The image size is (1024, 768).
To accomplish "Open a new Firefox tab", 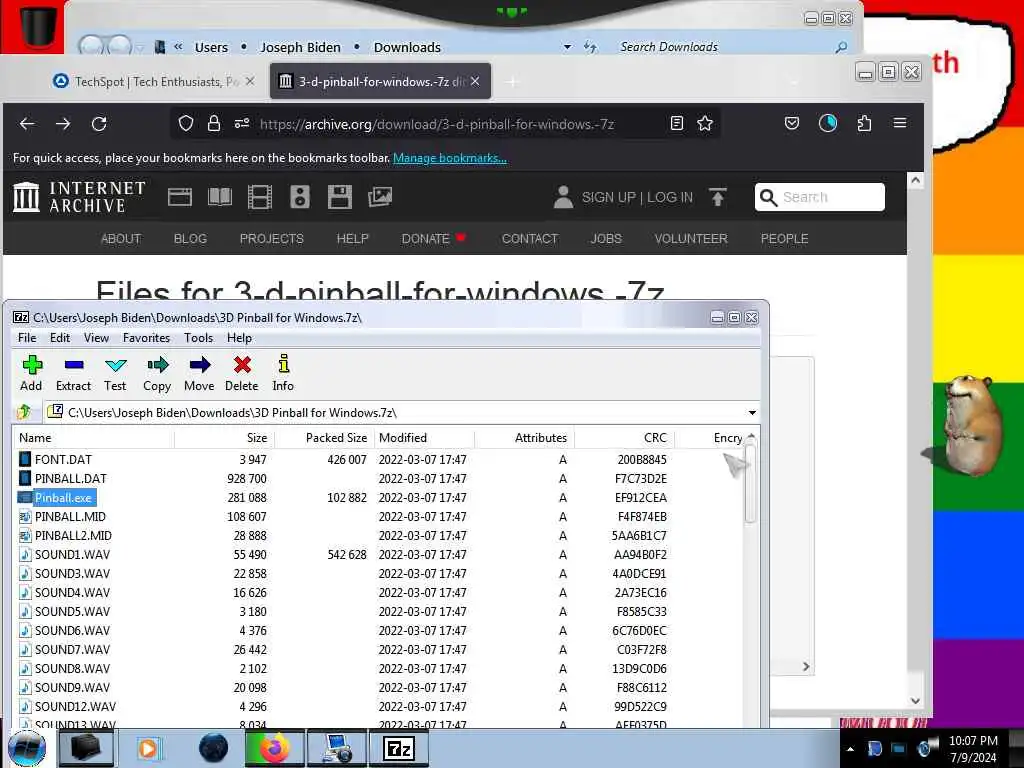I will (x=512, y=82).
